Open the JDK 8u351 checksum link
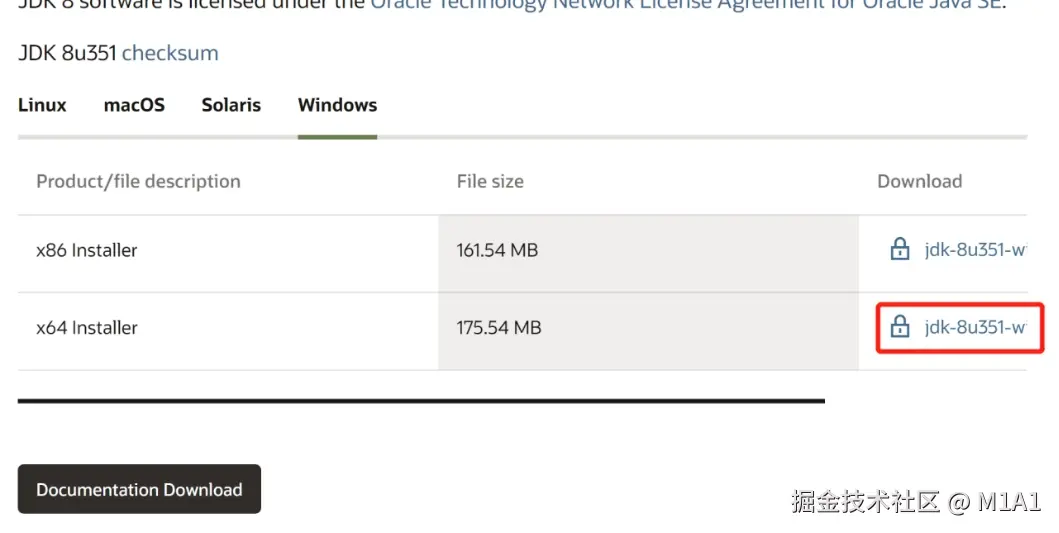1059x533 pixels. [170, 53]
